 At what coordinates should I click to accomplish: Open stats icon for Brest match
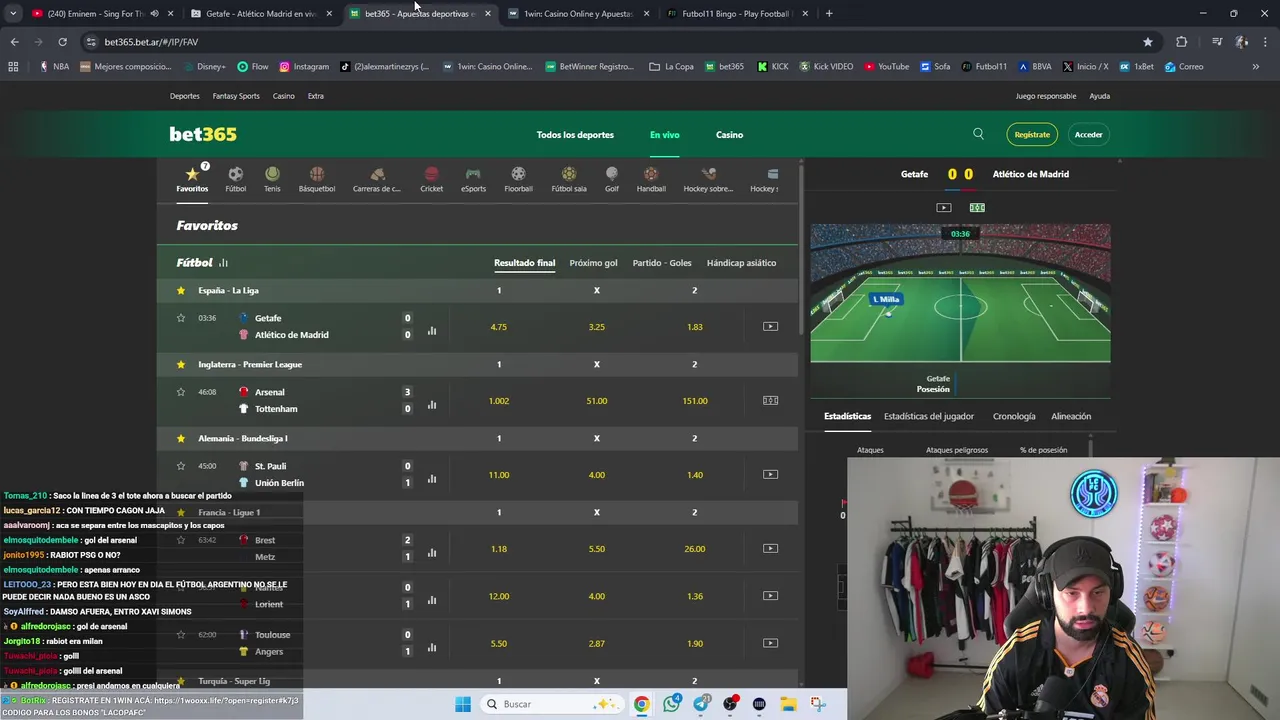[x=432, y=552]
